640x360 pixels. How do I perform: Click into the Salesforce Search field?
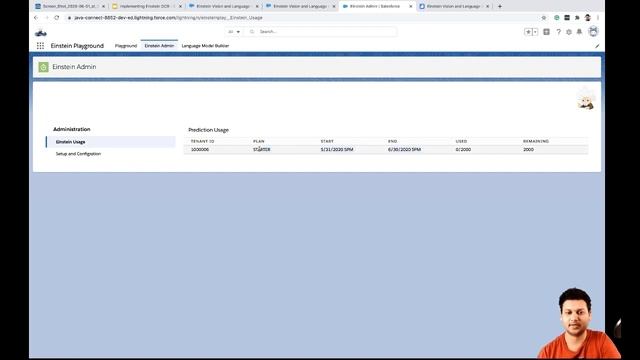(321, 31)
